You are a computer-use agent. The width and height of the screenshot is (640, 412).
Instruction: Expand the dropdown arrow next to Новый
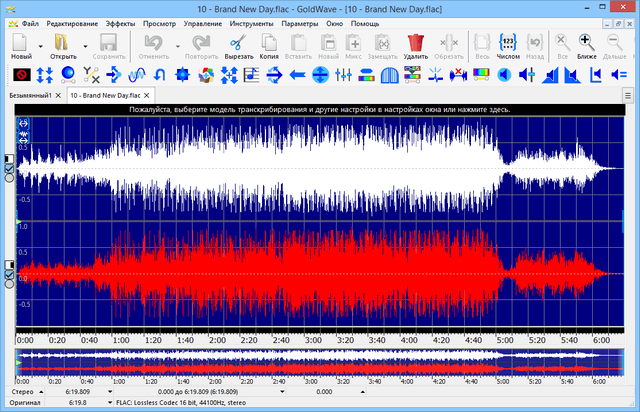[40, 46]
